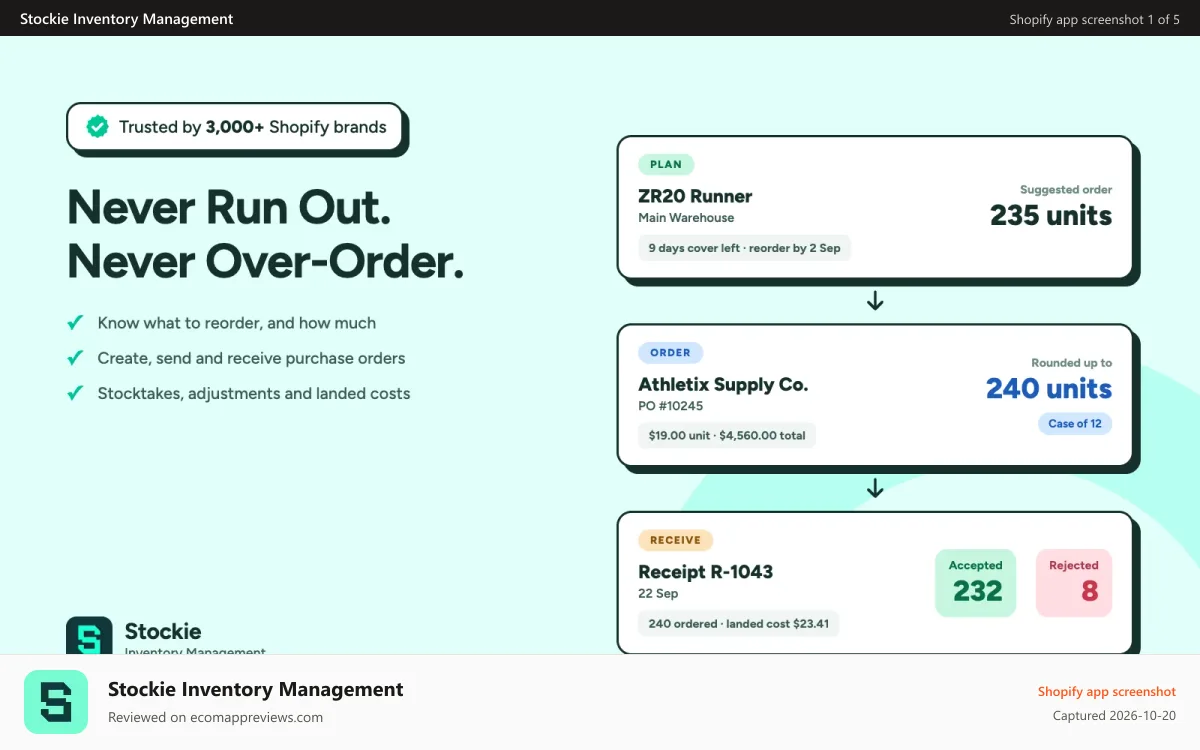Click 'Know what to reorder, and how much' text
This screenshot has height=750, width=1200.
(x=237, y=323)
